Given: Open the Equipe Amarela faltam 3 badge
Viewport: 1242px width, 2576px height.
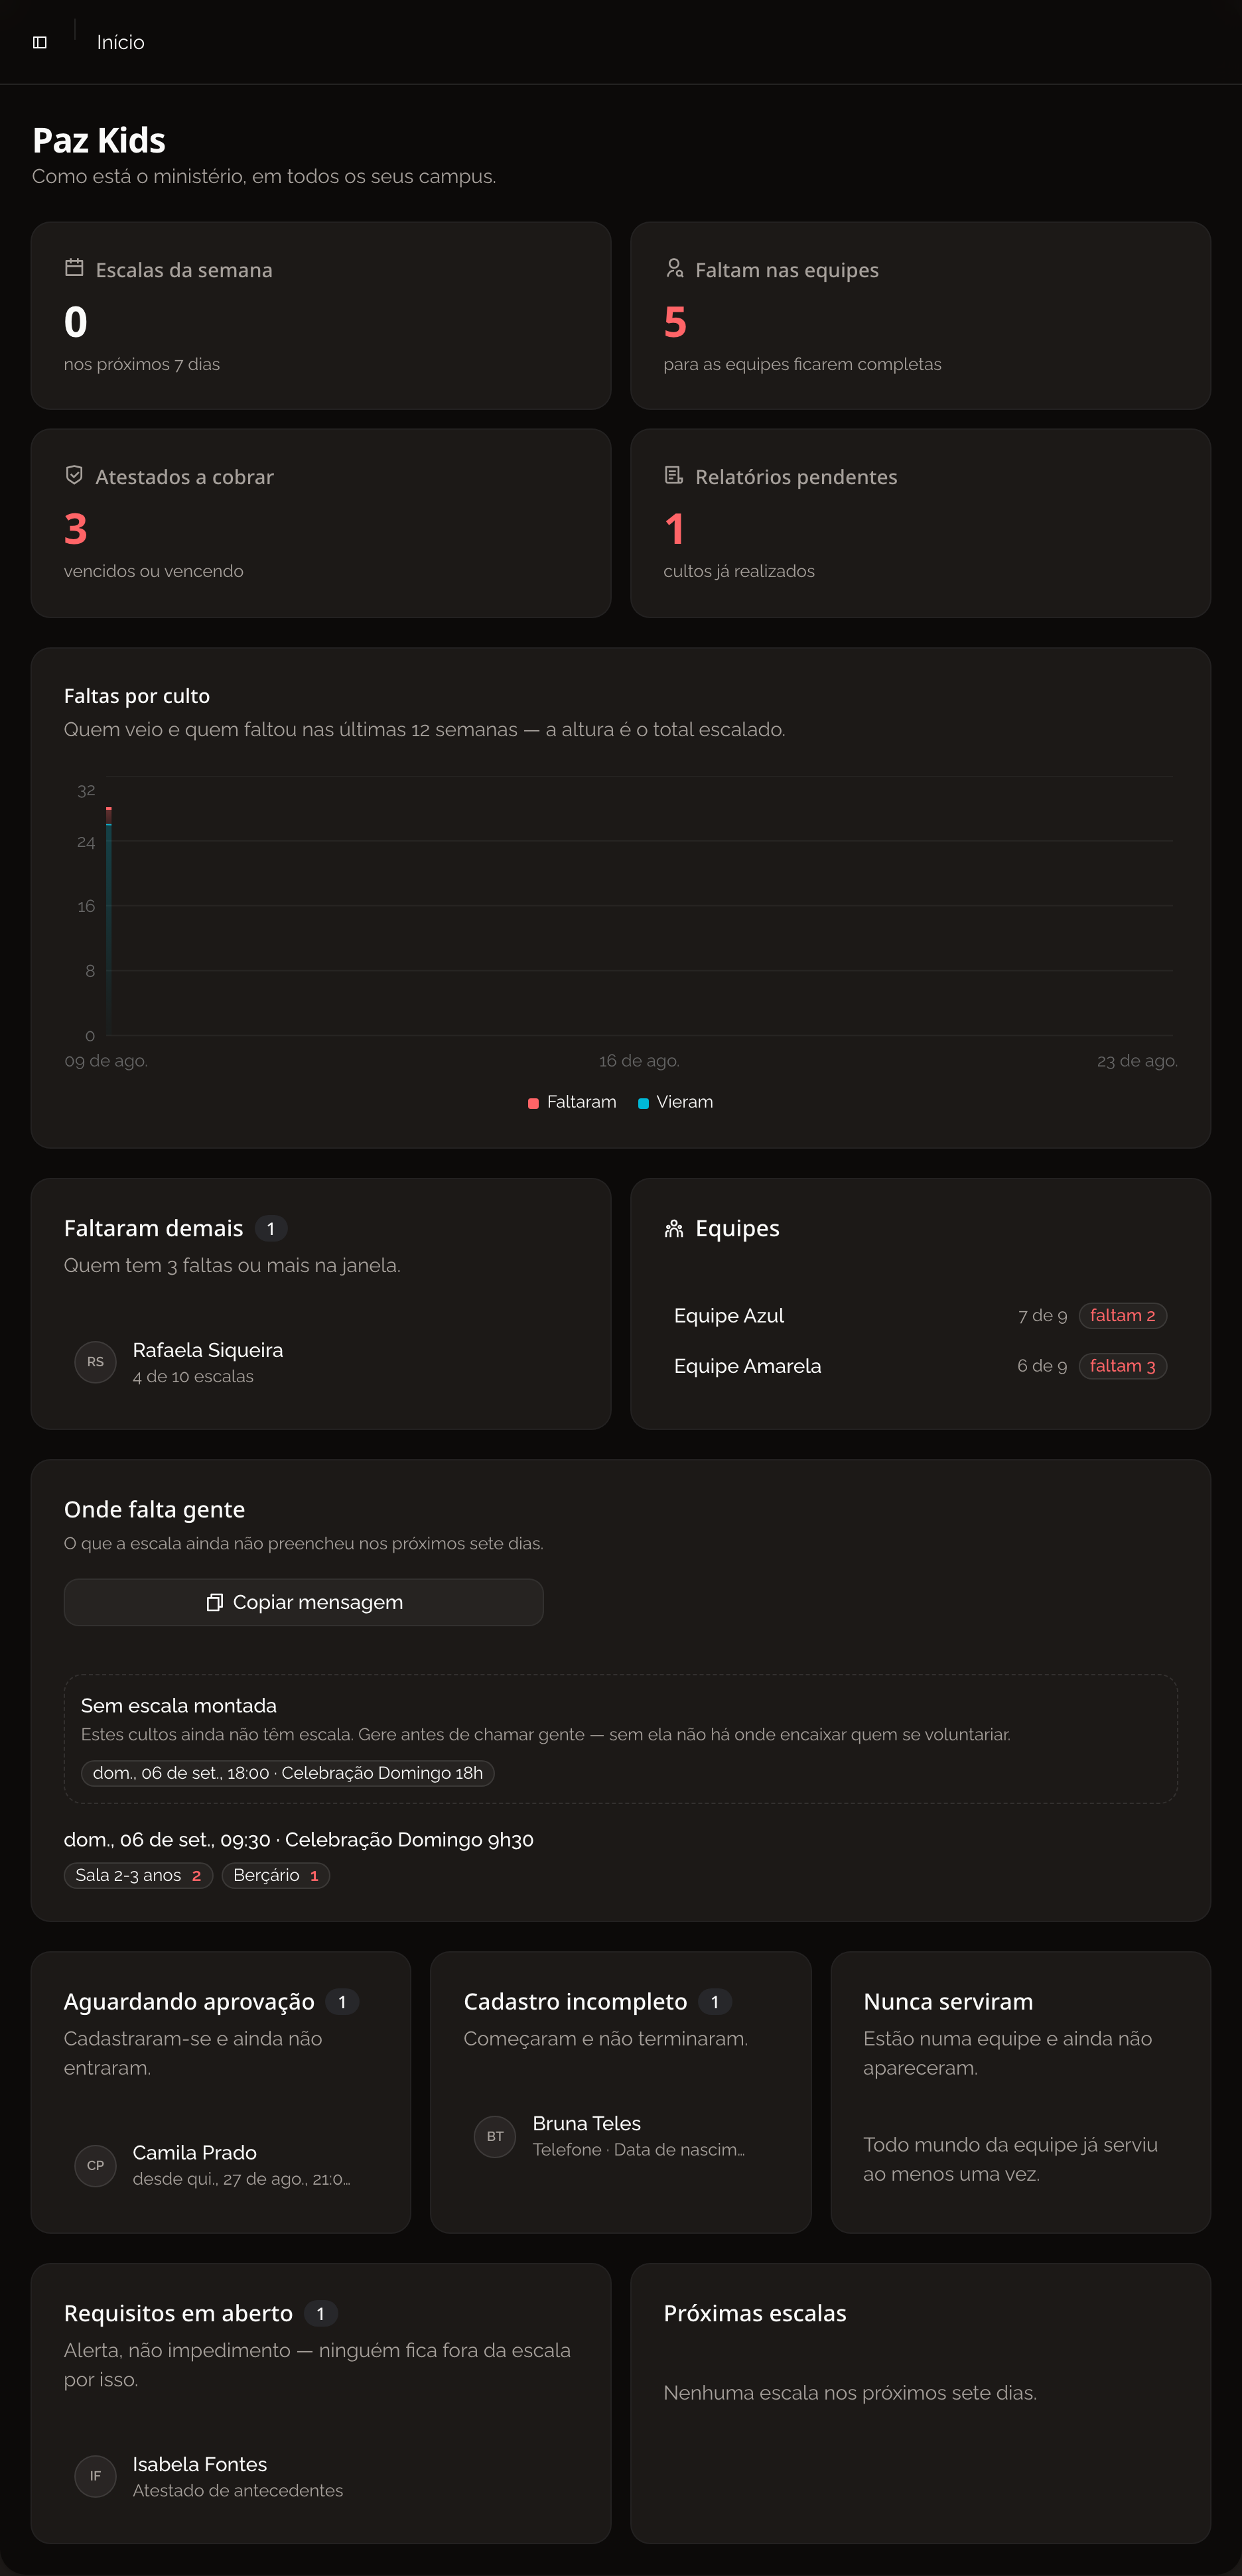Looking at the screenshot, I should (x=1123, y=1366).
